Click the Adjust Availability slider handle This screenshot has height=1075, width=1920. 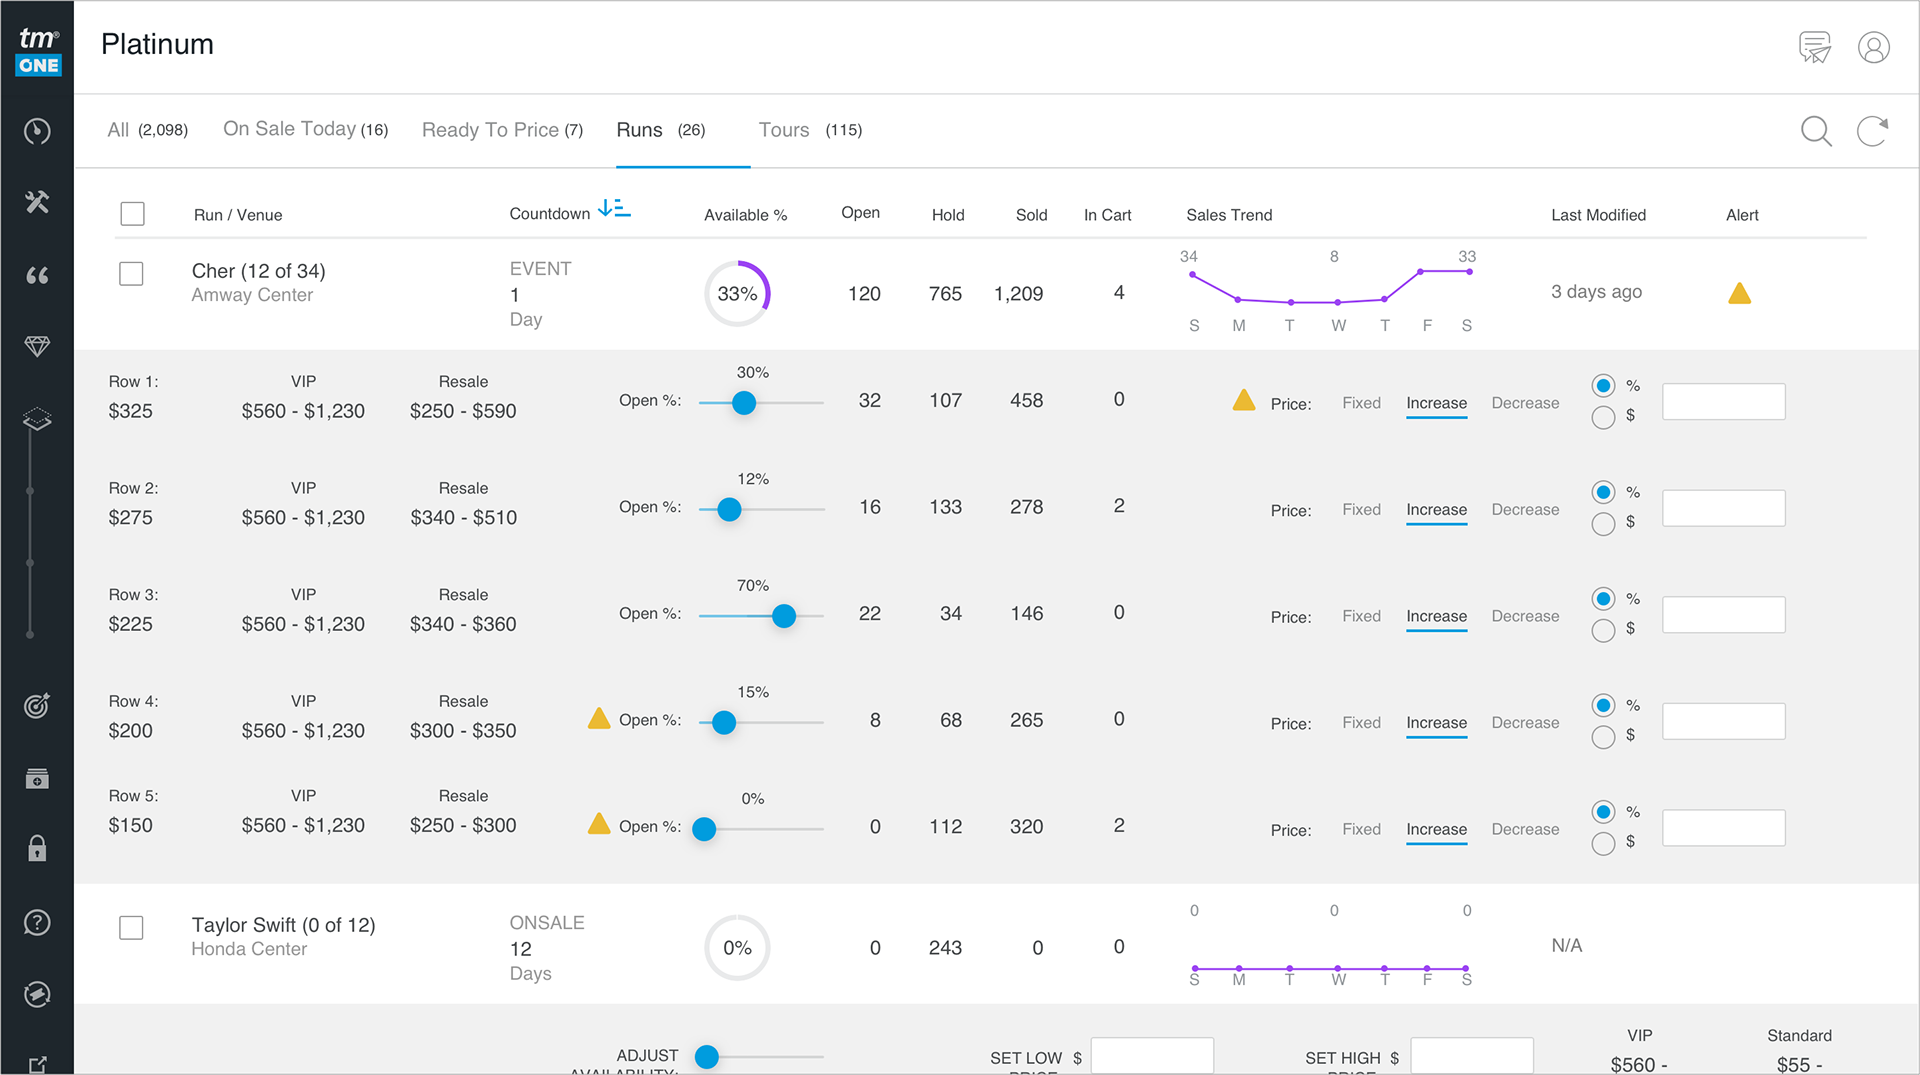[707, 1057]
